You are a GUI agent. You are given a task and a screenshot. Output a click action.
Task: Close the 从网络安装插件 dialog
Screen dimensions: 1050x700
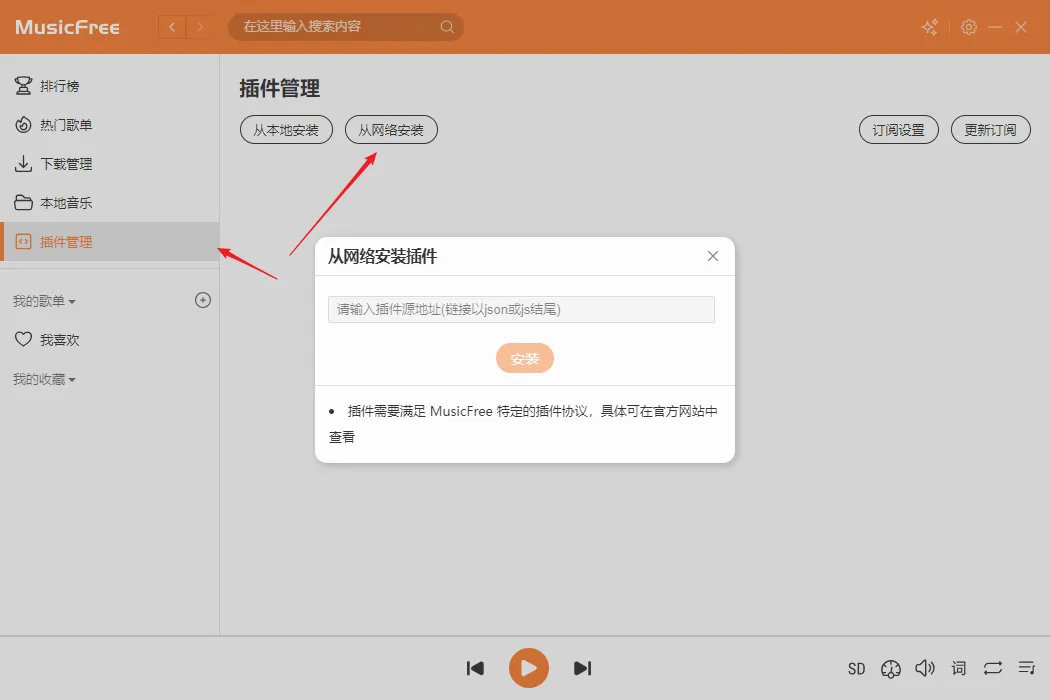[712, 256]
